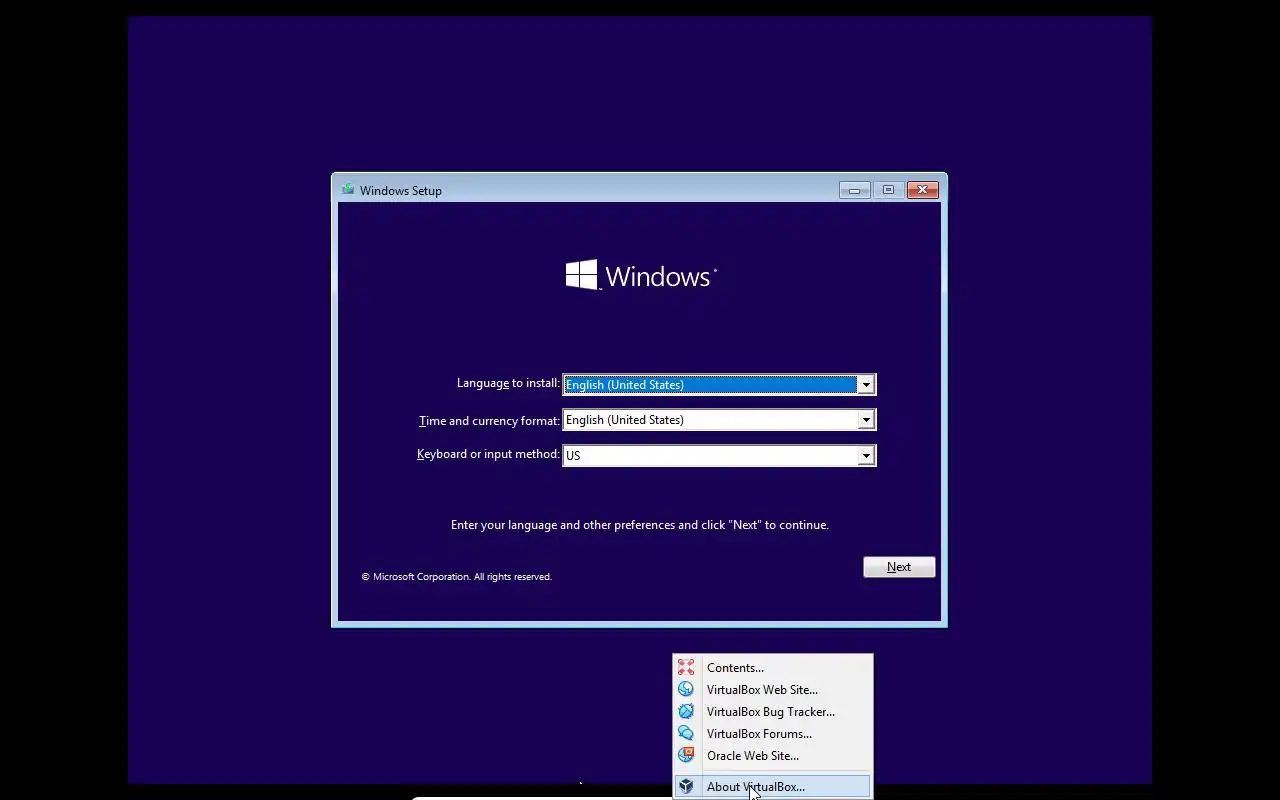Maximize the Windows Setup window
The image size is (1280, 800).
click(888, 190)
